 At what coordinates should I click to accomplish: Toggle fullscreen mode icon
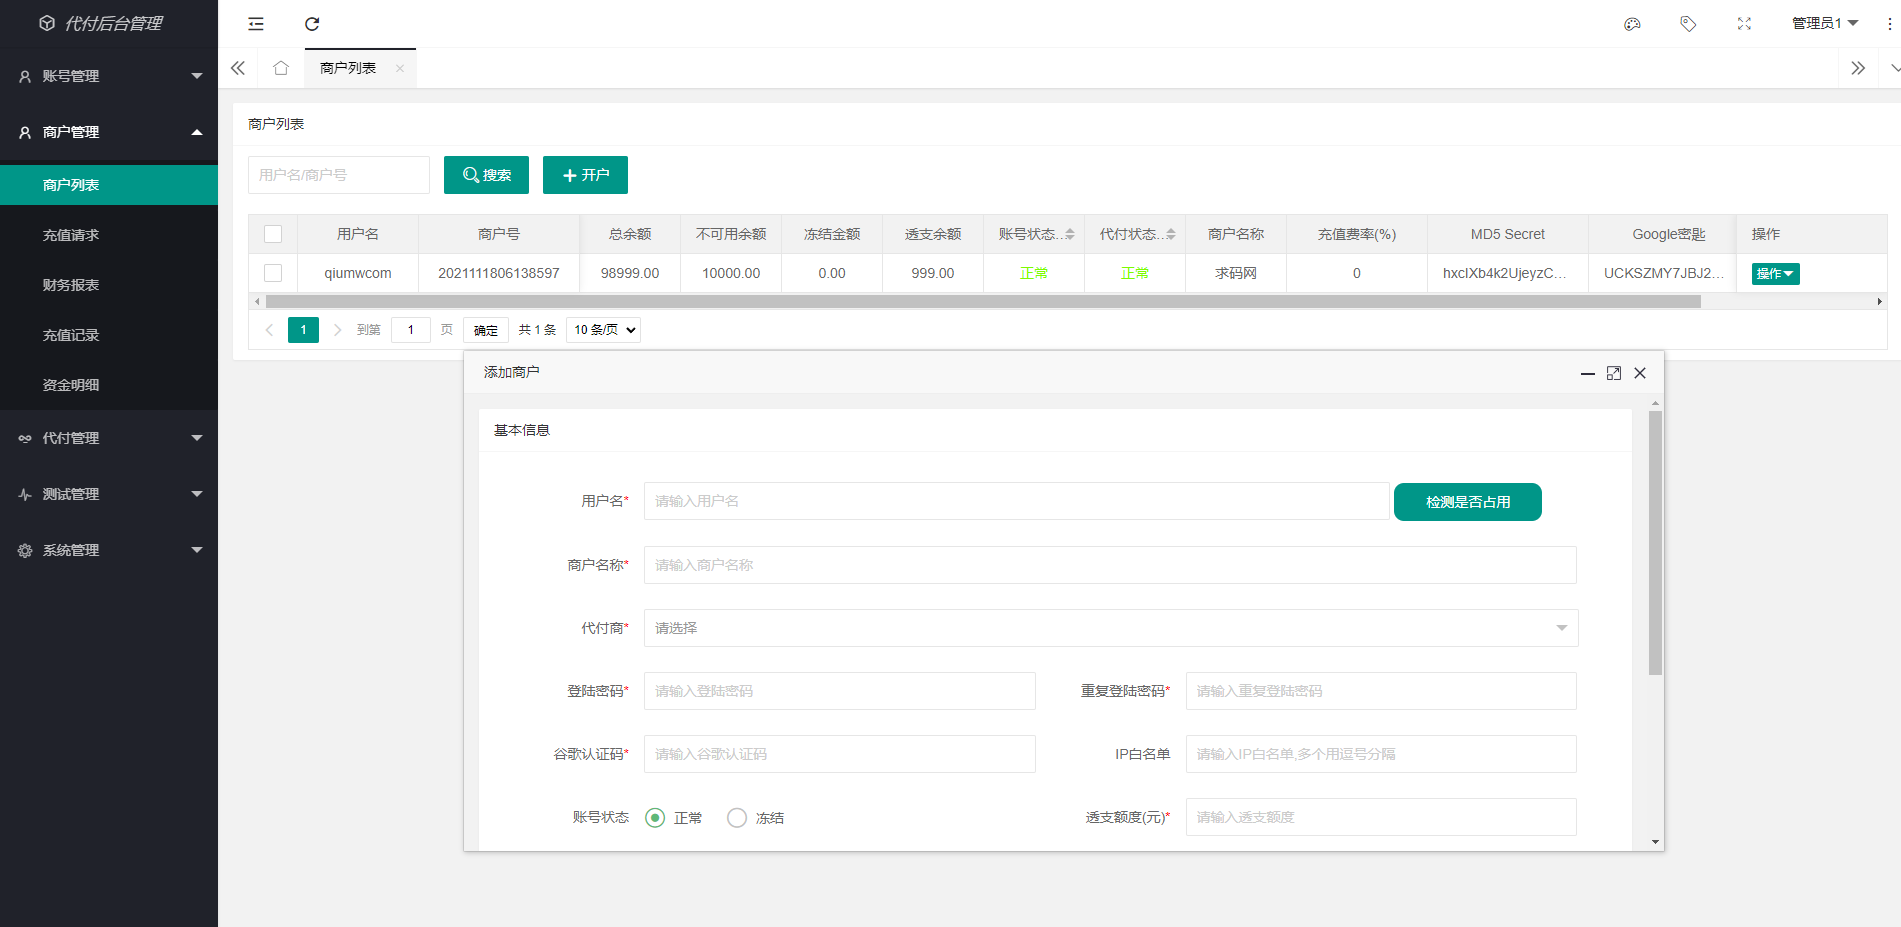coord(1744,24)
